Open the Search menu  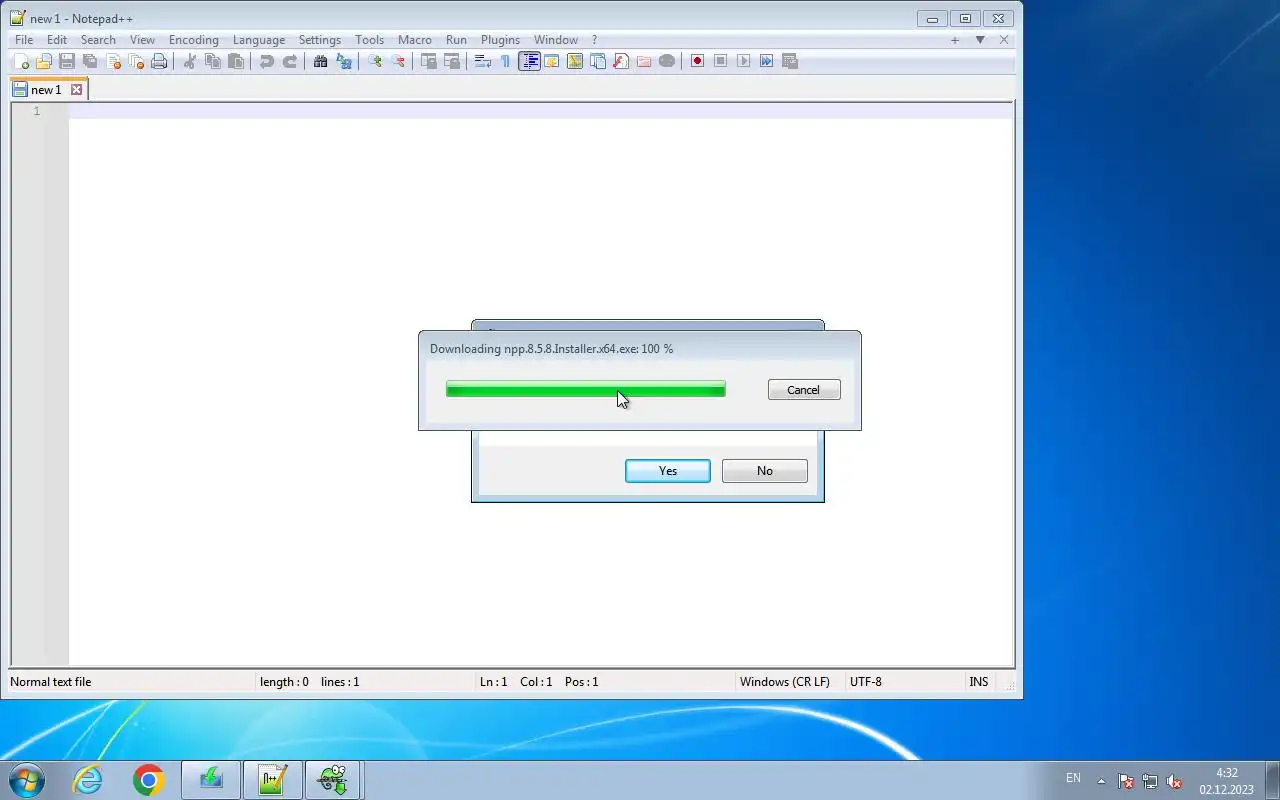coord(98,40)
